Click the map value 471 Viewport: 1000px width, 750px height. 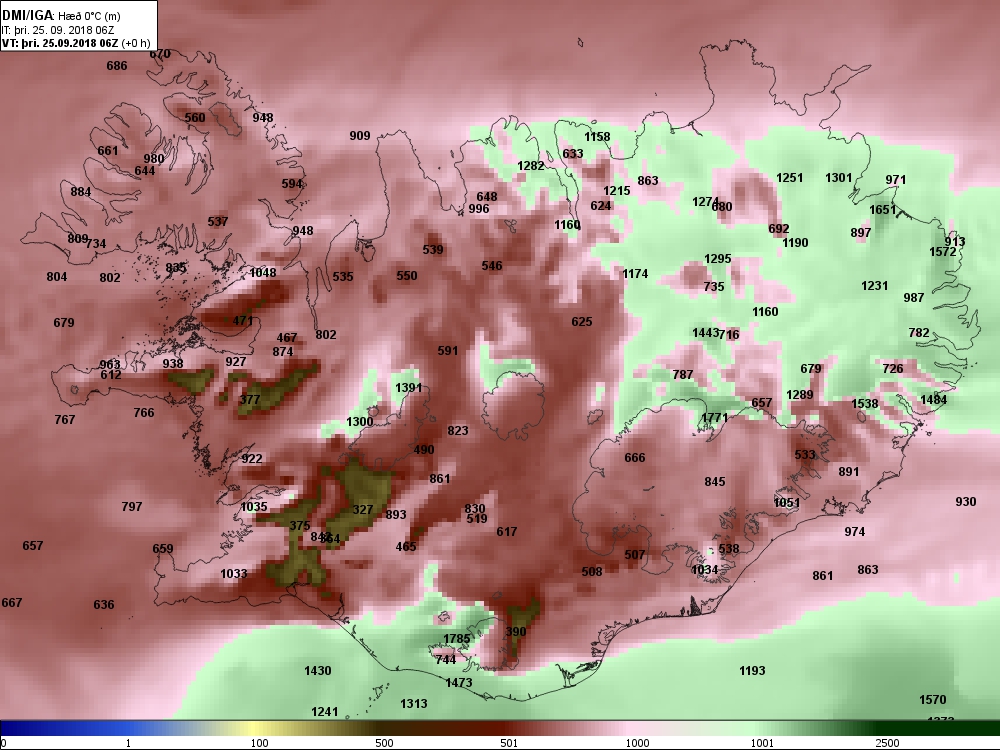pos(243,321)
